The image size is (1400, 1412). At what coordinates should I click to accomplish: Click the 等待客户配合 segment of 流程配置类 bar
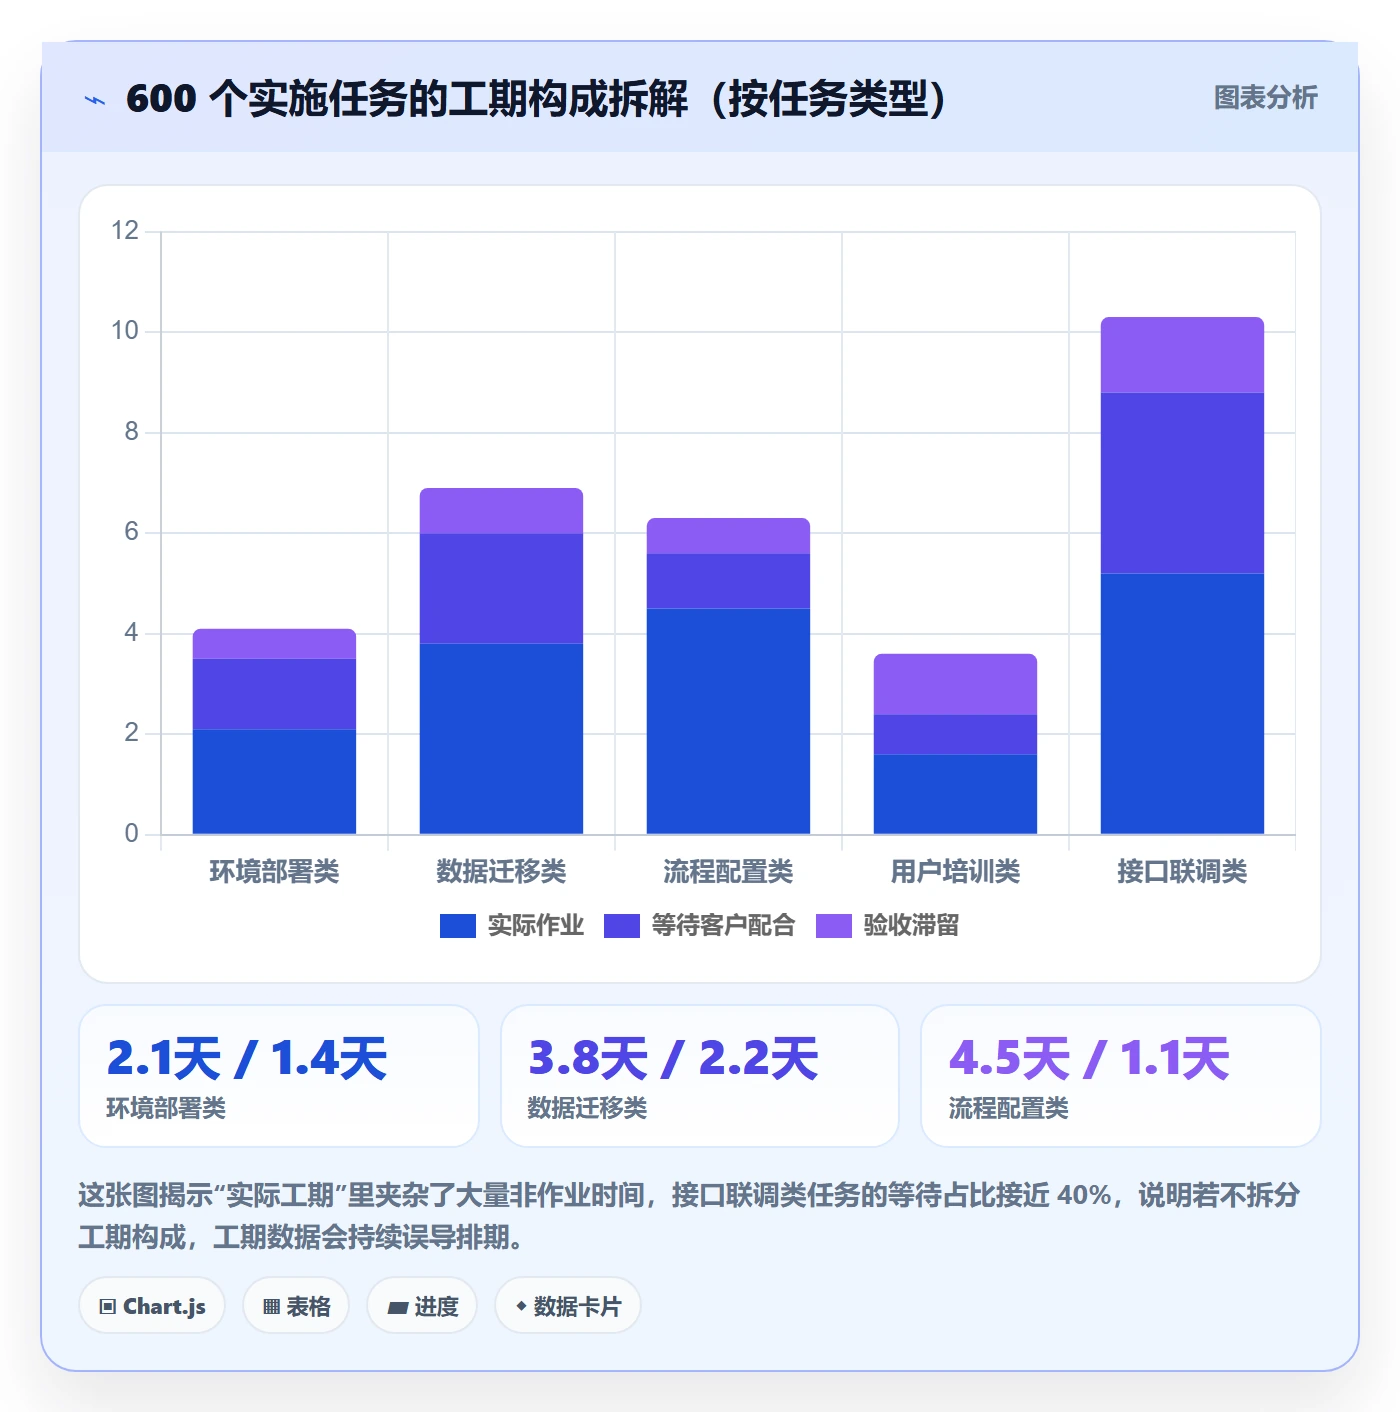tap(728, 581)
